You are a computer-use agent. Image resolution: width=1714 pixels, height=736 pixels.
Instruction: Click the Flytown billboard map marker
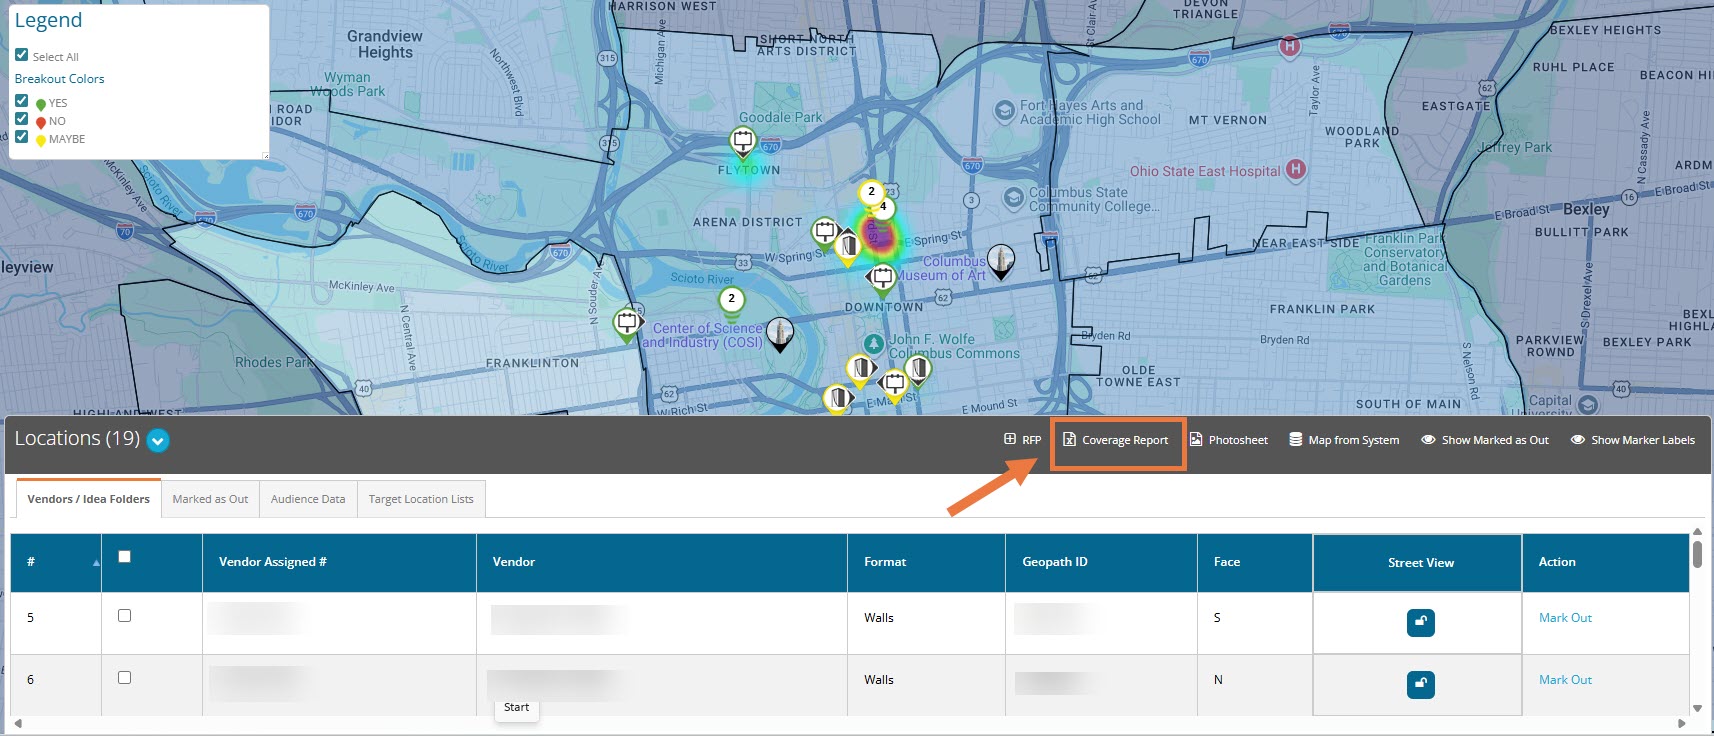(743, 141)
